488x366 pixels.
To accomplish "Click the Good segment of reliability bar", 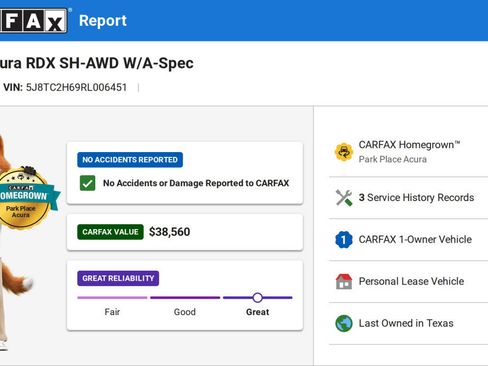I will (185, 298).
